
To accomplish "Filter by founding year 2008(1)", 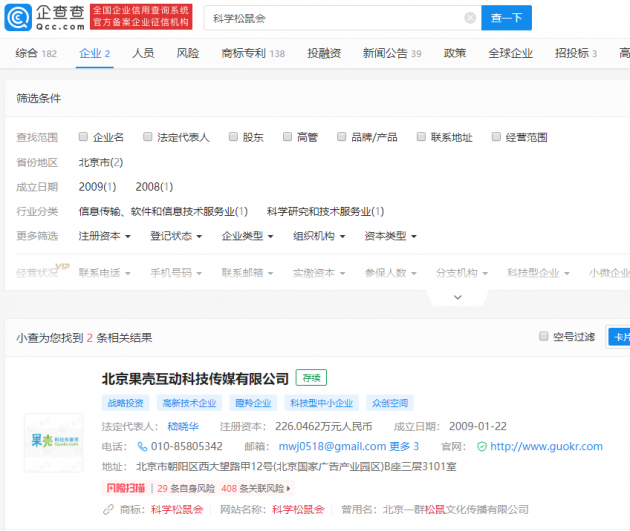I will (154, 187).
